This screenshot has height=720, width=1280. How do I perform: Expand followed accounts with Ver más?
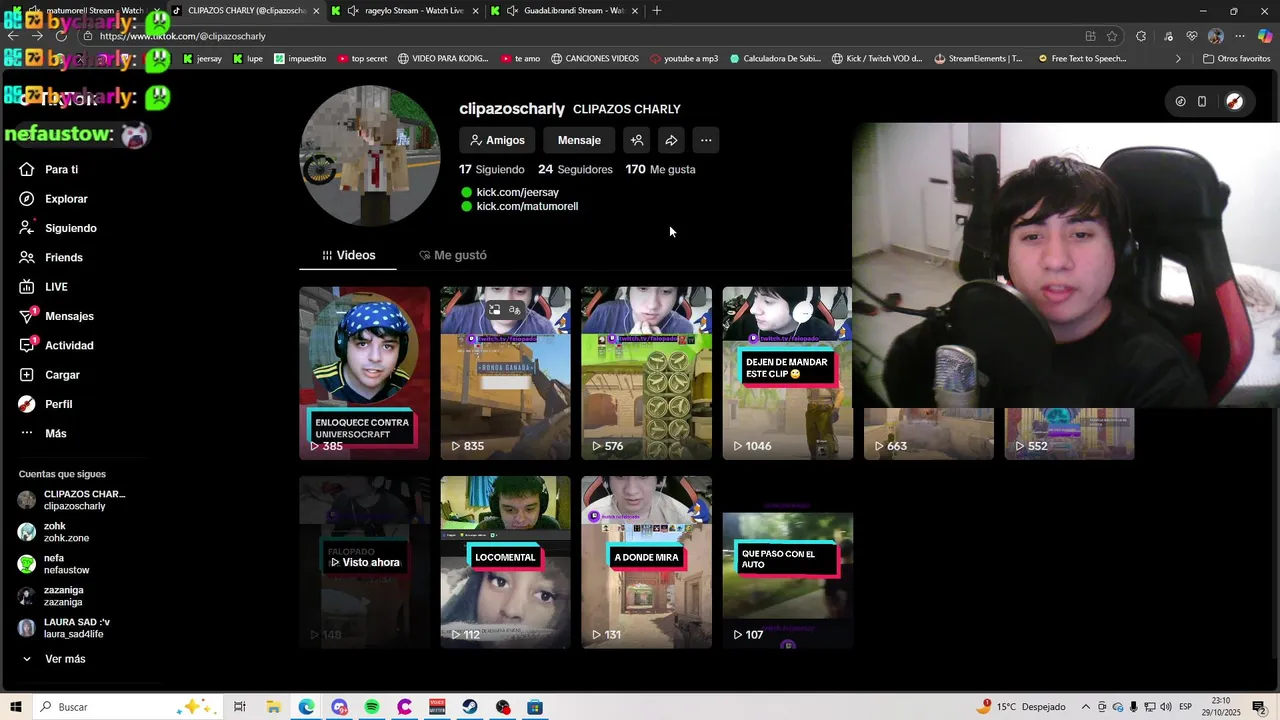point(65,659)
